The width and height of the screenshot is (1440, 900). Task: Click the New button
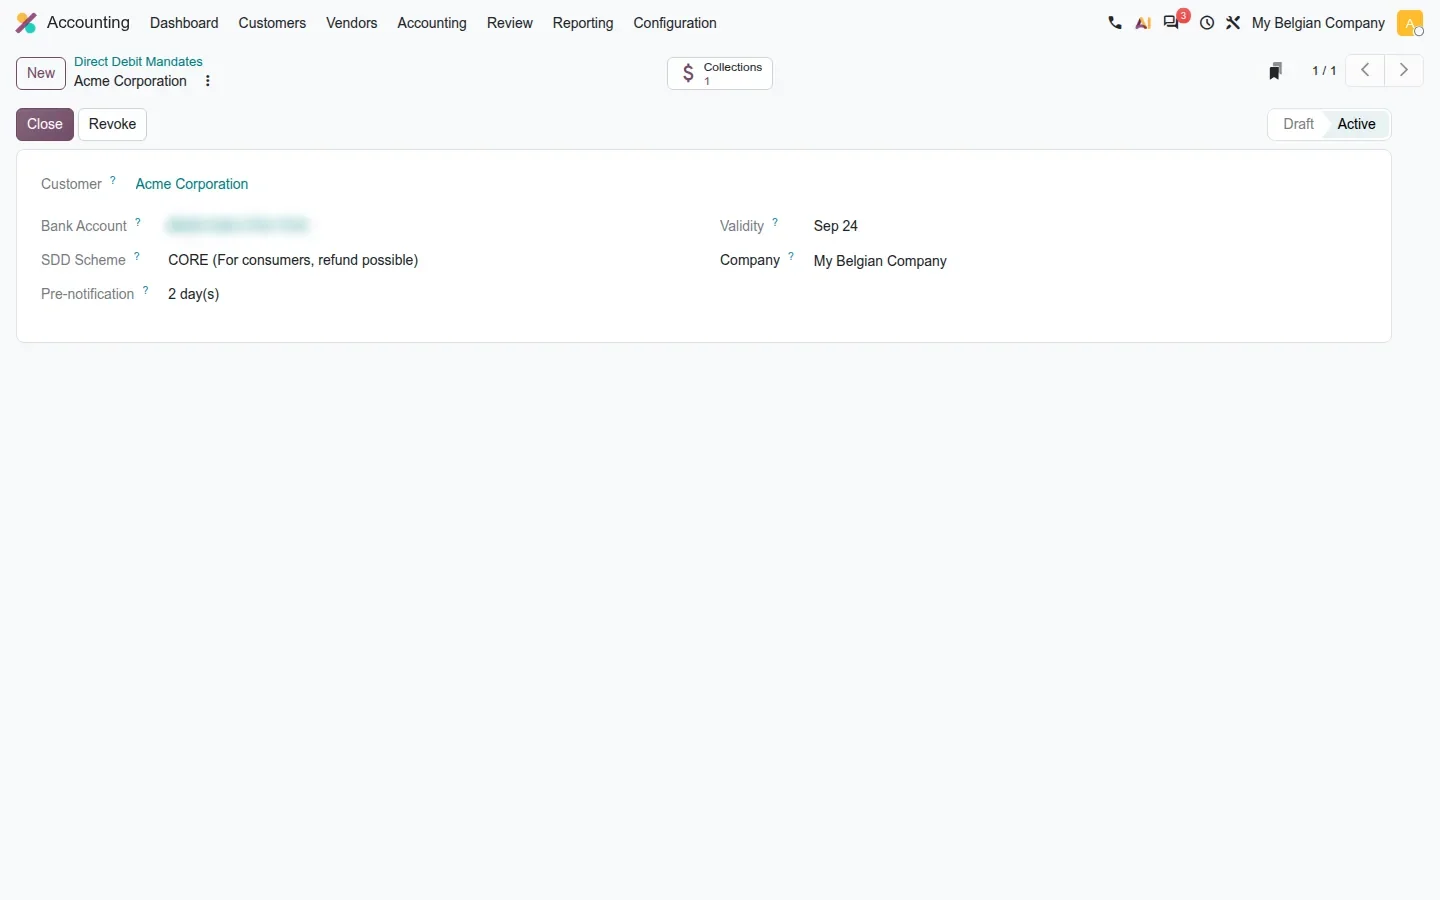coord(41,73)
